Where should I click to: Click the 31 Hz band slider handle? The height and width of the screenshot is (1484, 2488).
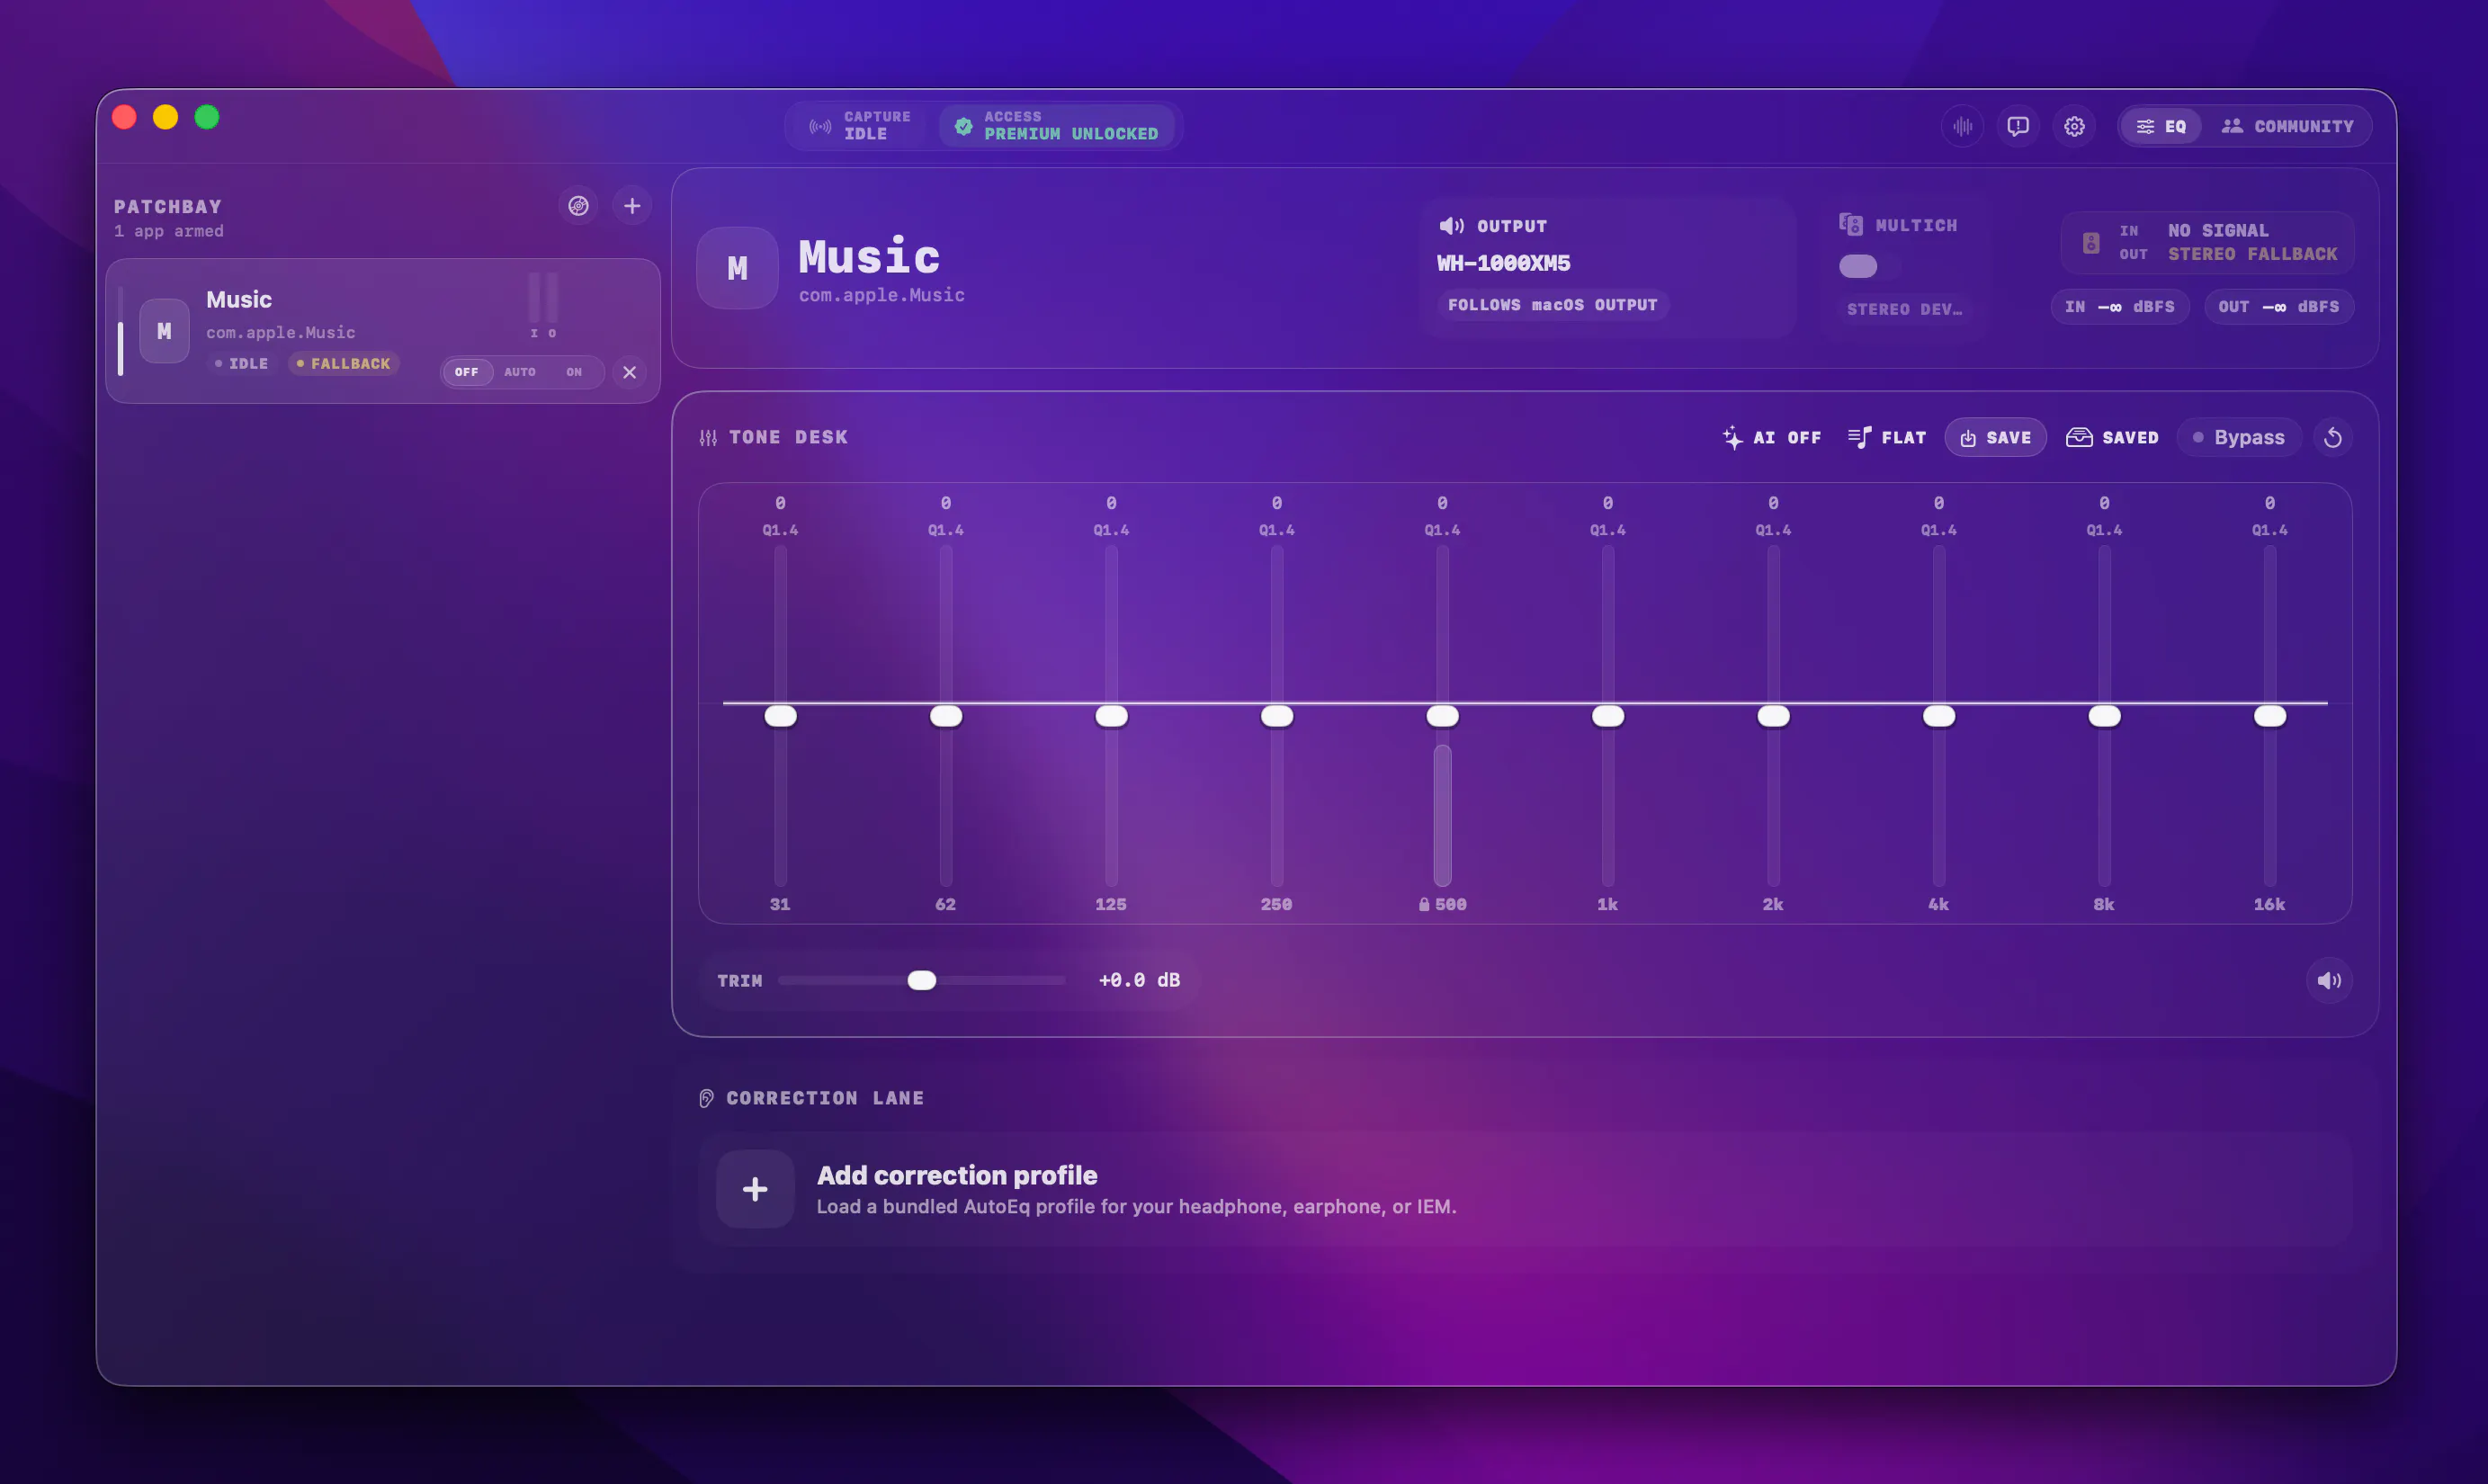coord(781,716)
